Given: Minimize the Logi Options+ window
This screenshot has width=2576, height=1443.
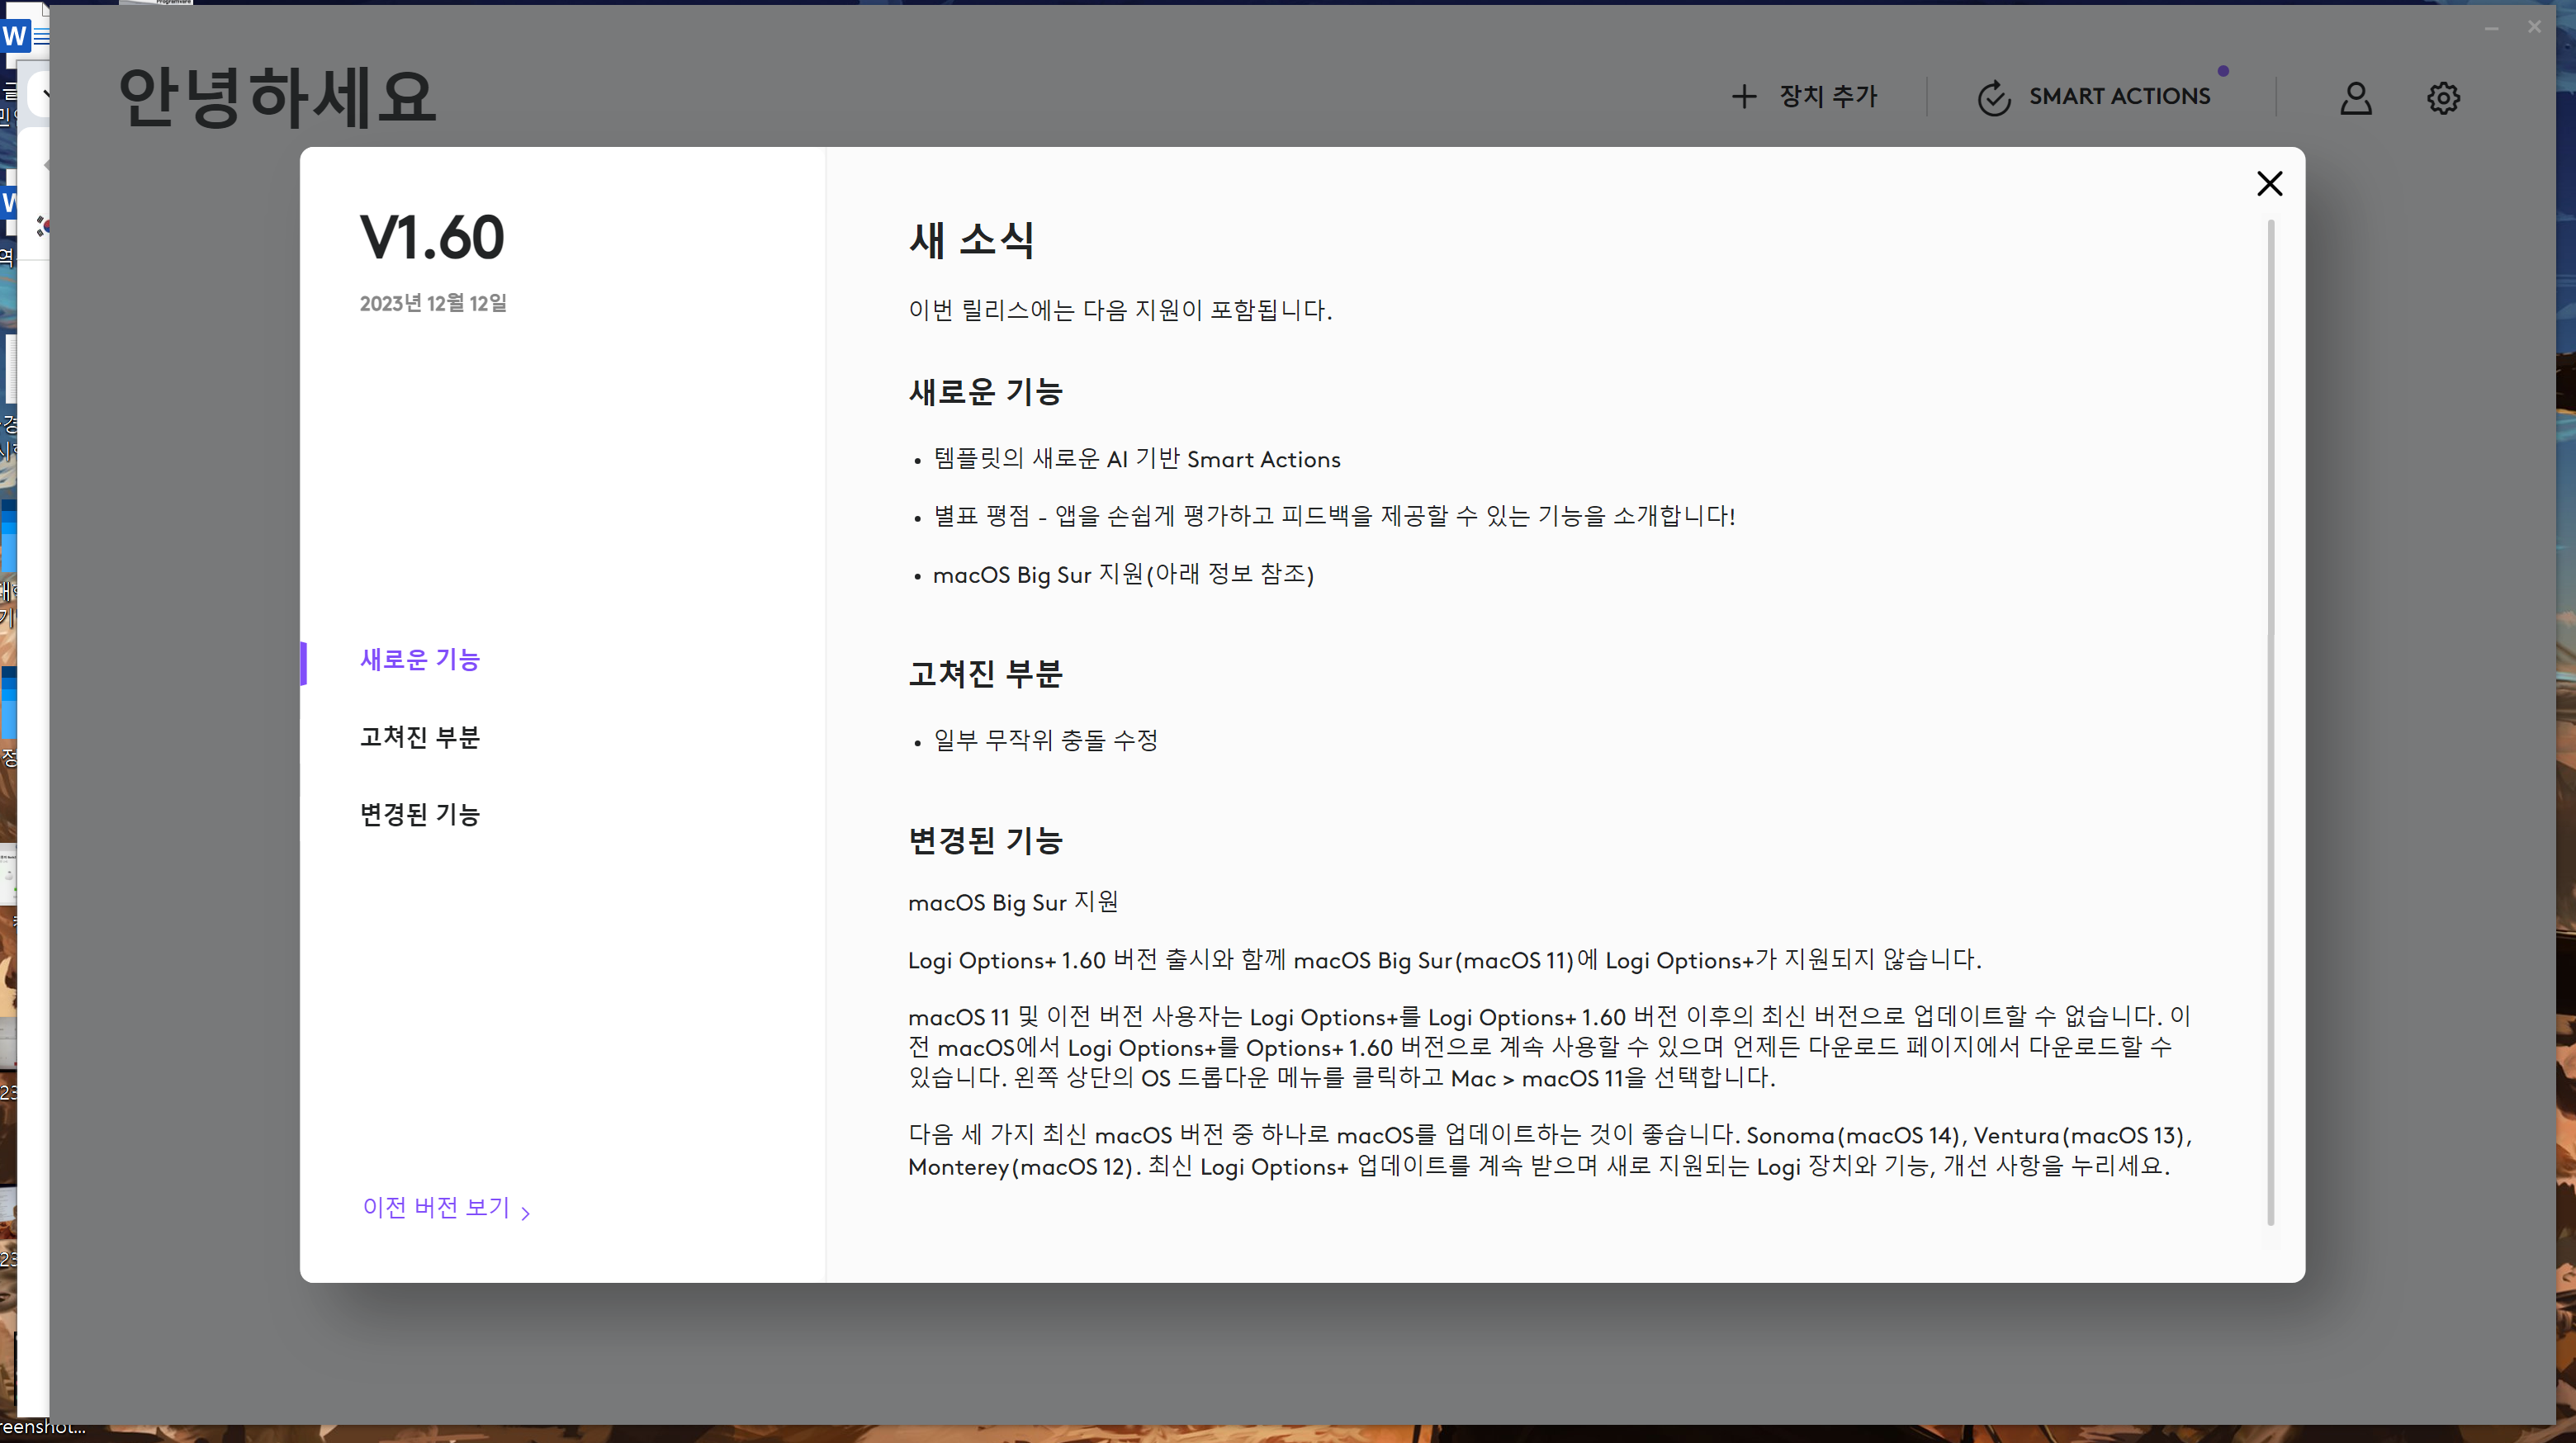Looking at the screenshot, I should [2491, 27].
